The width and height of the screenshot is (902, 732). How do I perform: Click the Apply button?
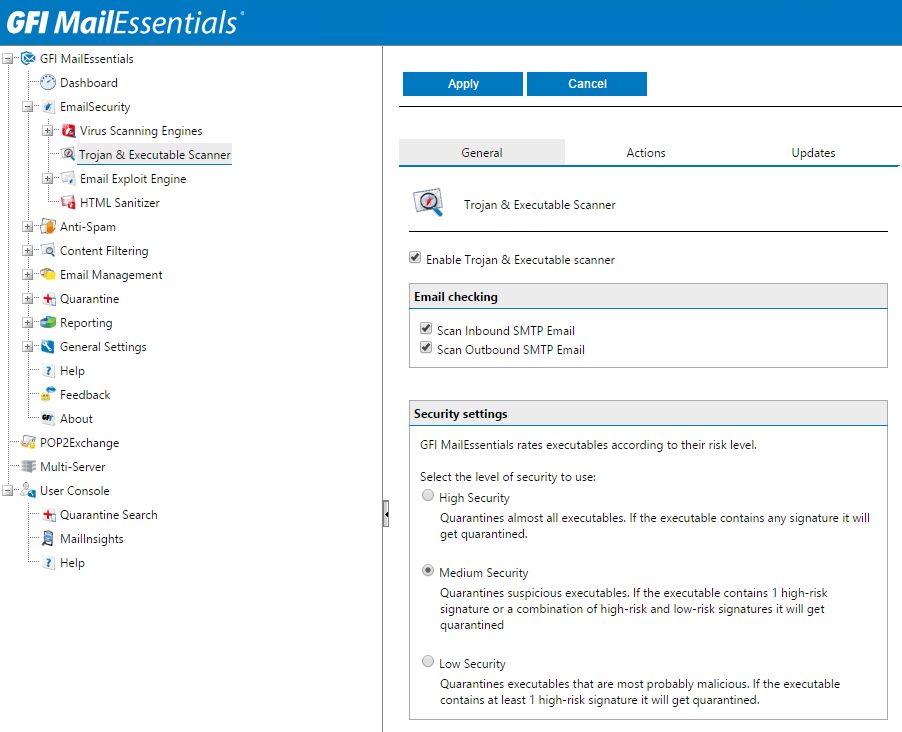[x=463, y=83]
